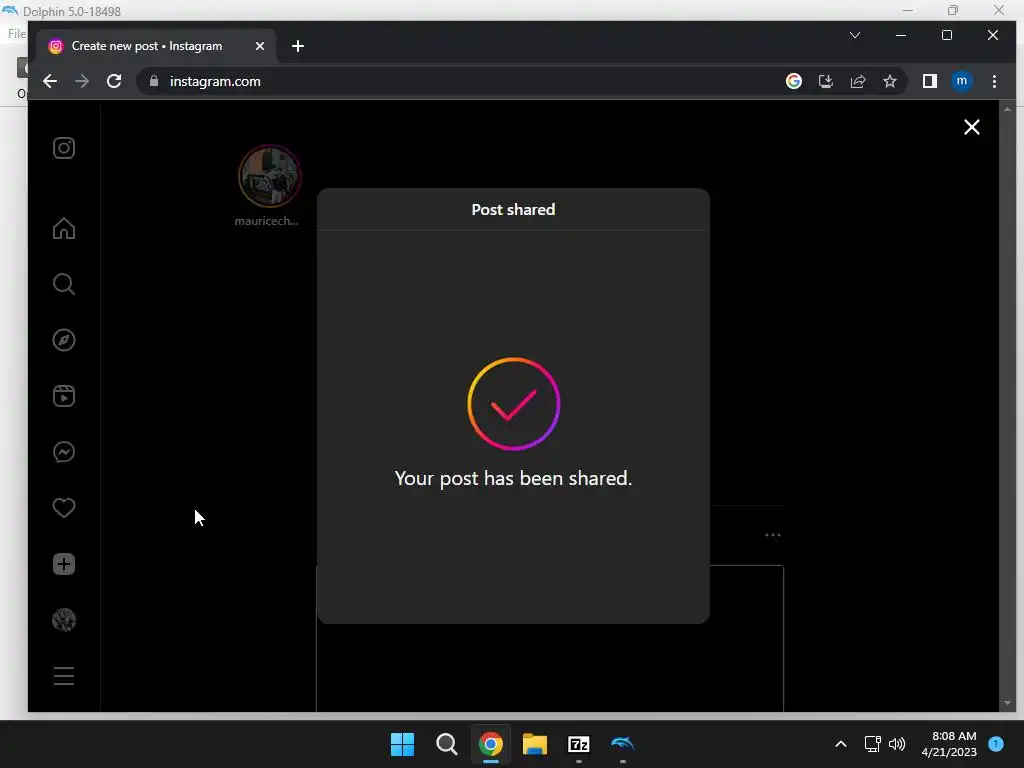
Task: Open Chrome three-dot menu
Action: pyautogui.click(x=995, y=81)
